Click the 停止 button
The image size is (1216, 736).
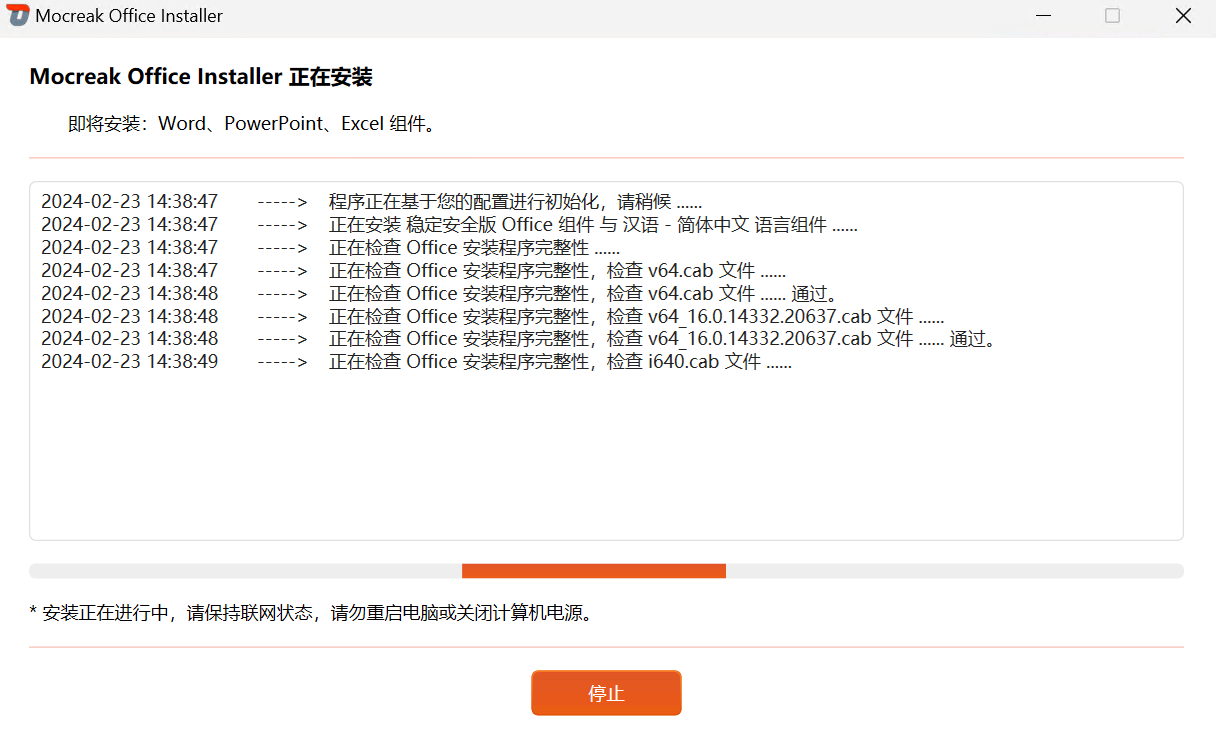point(606,693)
